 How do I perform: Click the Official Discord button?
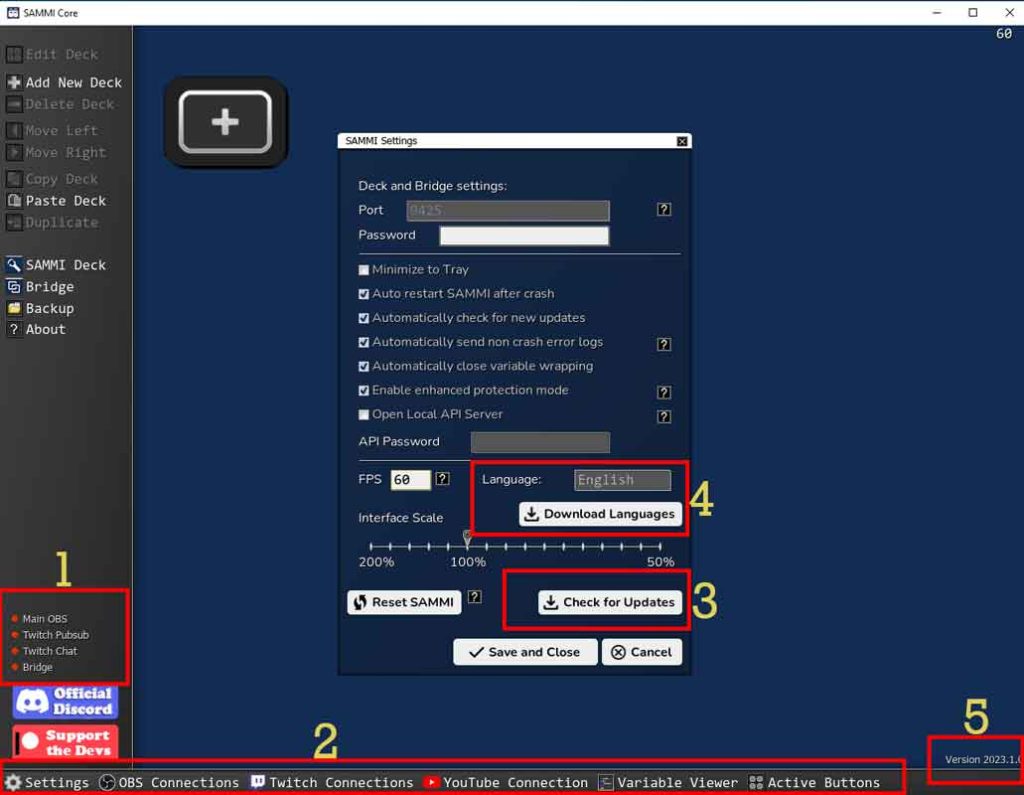point(66,702)
